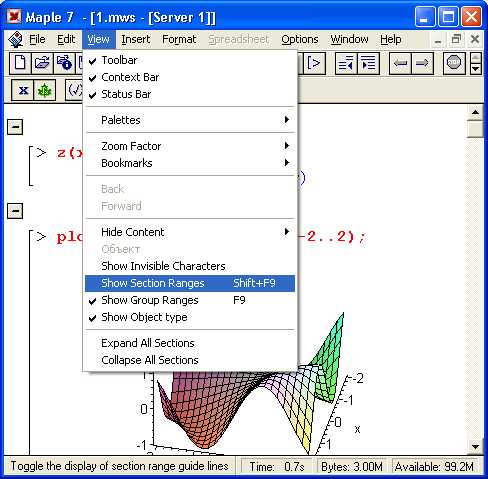Toggle the x math input icon

(x=23, y=90)
